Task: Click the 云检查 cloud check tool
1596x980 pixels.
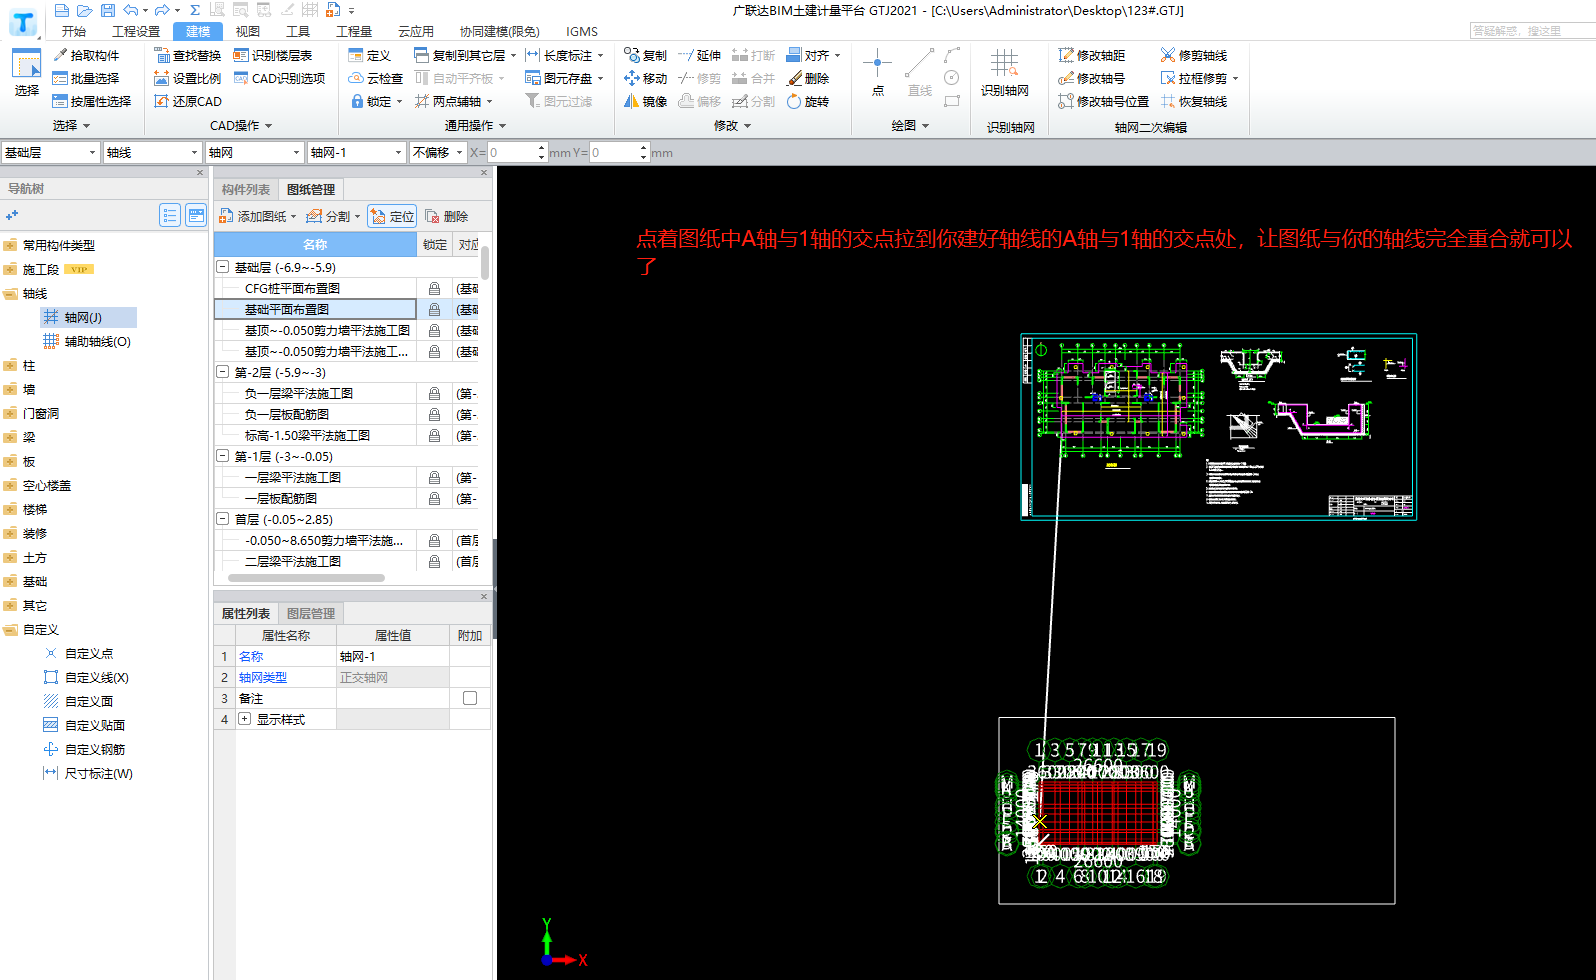Action: pos(375,78)
